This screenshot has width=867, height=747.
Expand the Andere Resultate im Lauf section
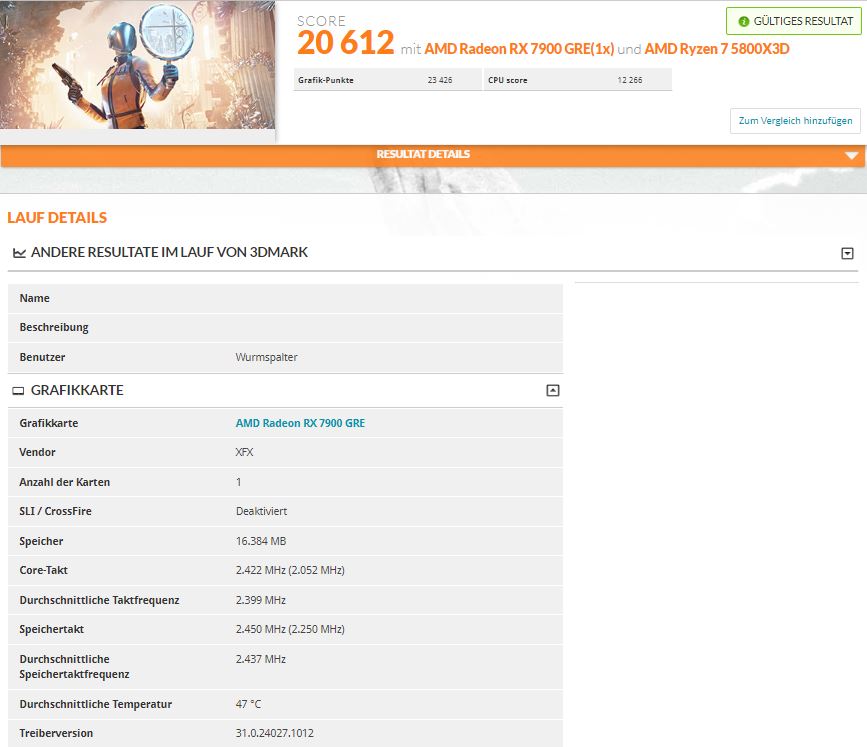[847, 253]
